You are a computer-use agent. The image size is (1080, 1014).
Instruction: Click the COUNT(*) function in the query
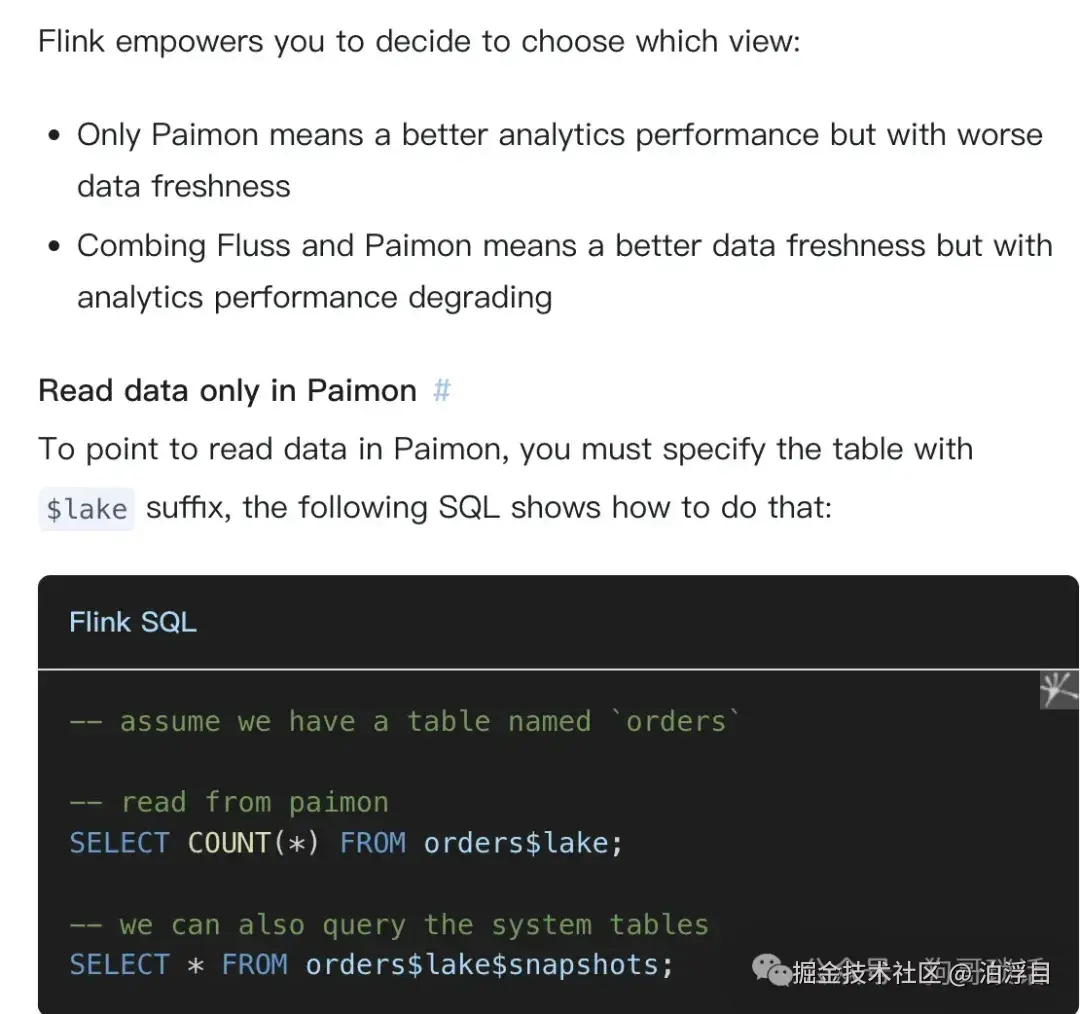254,843
